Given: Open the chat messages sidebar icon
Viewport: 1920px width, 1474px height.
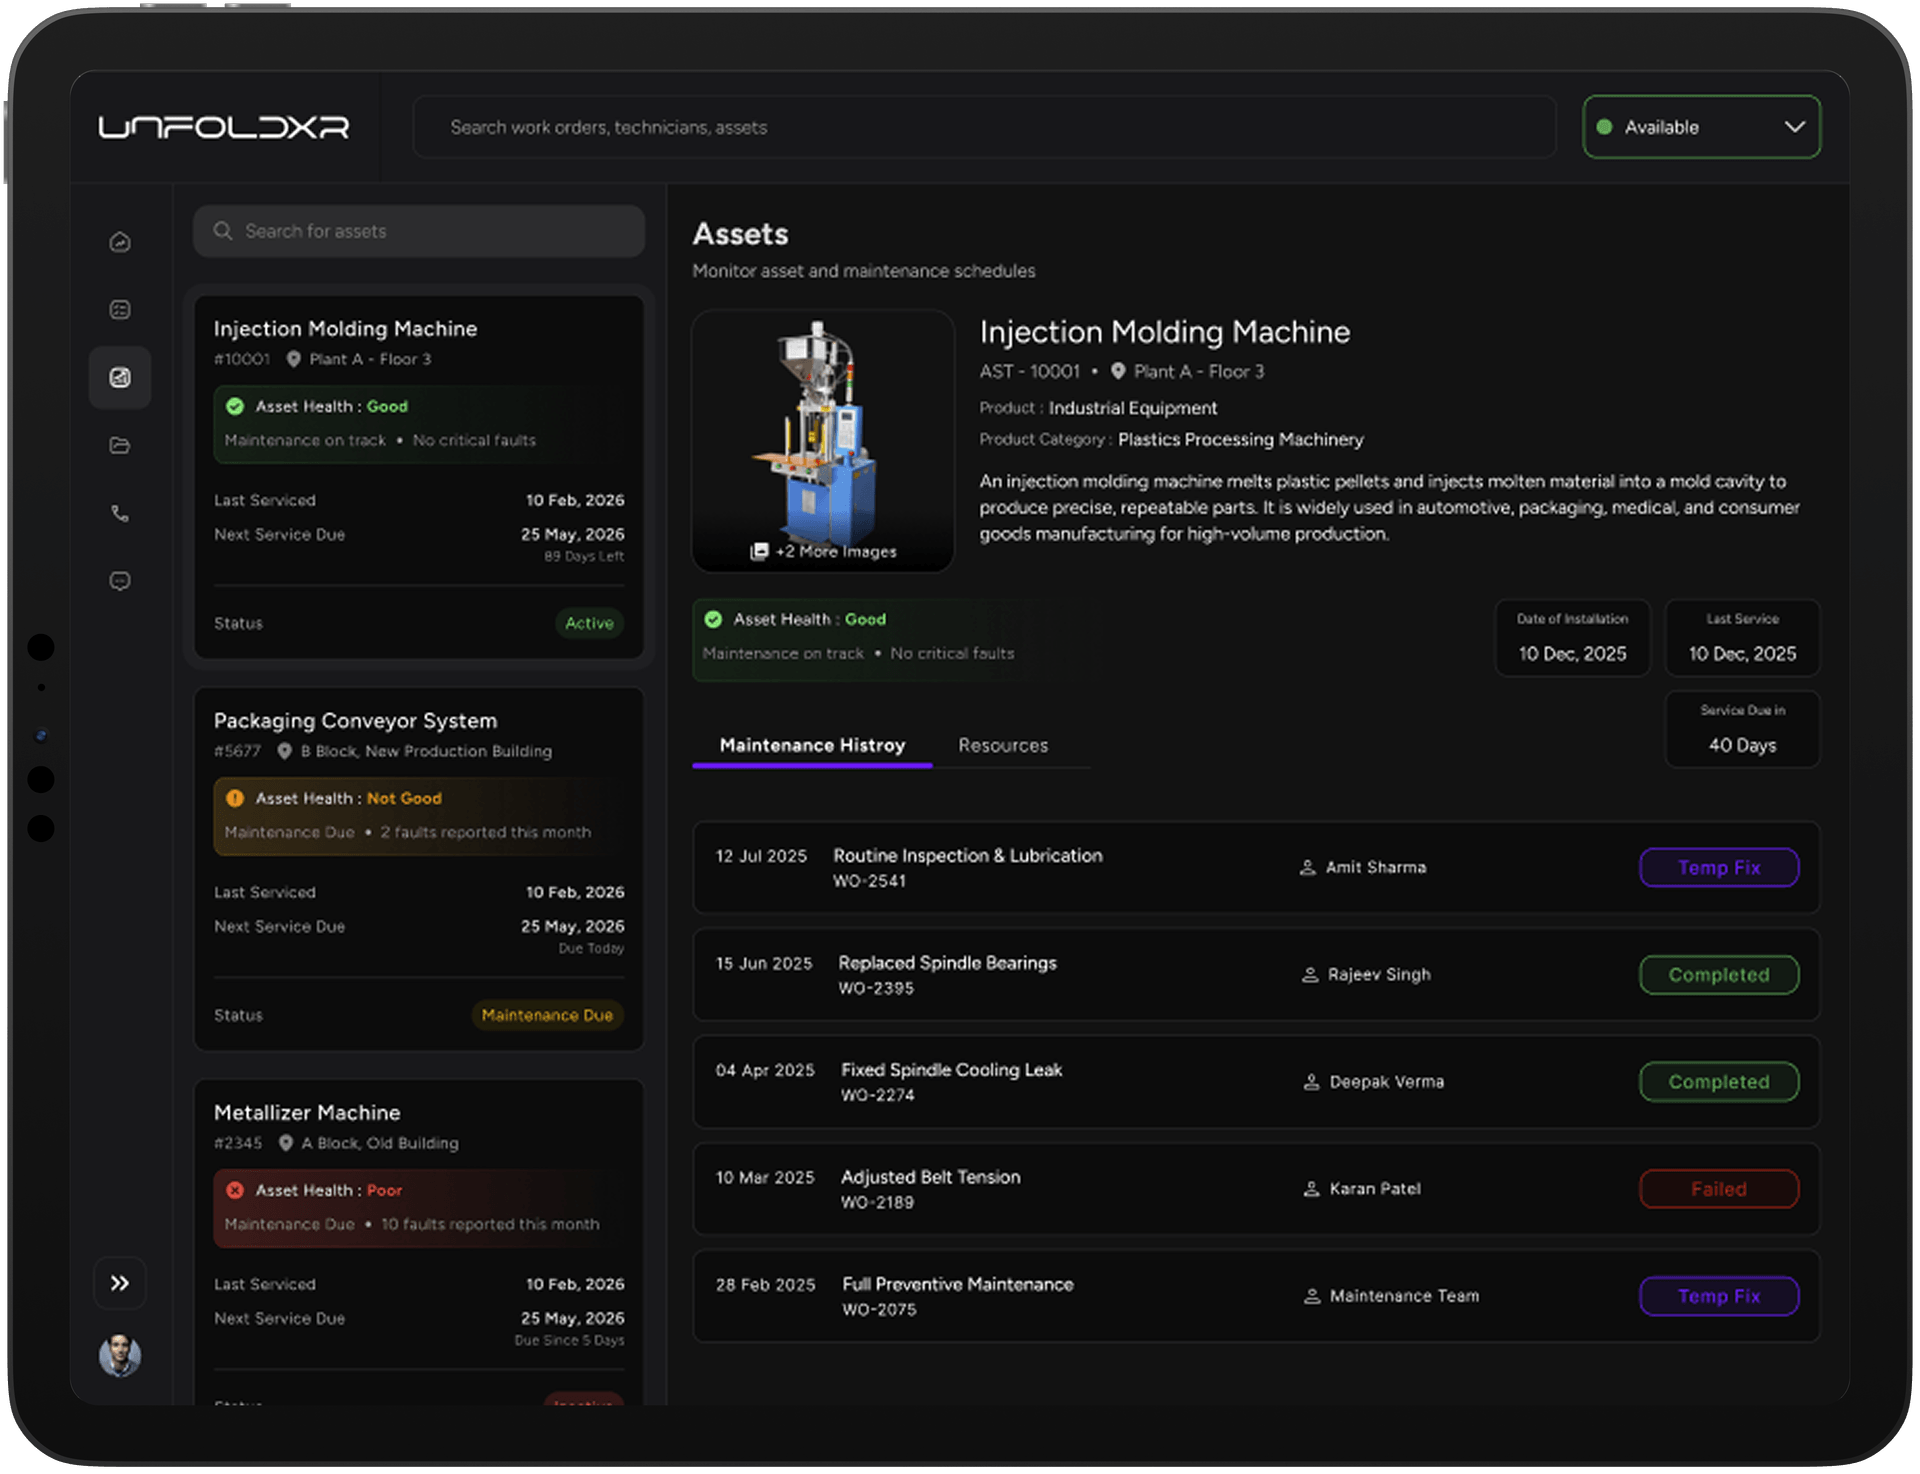Looking at the screenshot, I should click(x=120, y=581).
